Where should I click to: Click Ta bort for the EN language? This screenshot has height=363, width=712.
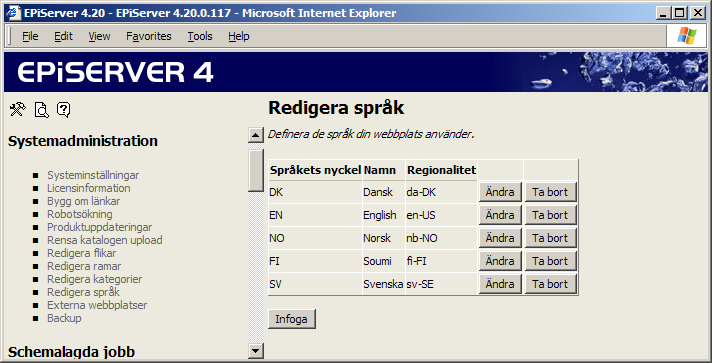point(550,215)
